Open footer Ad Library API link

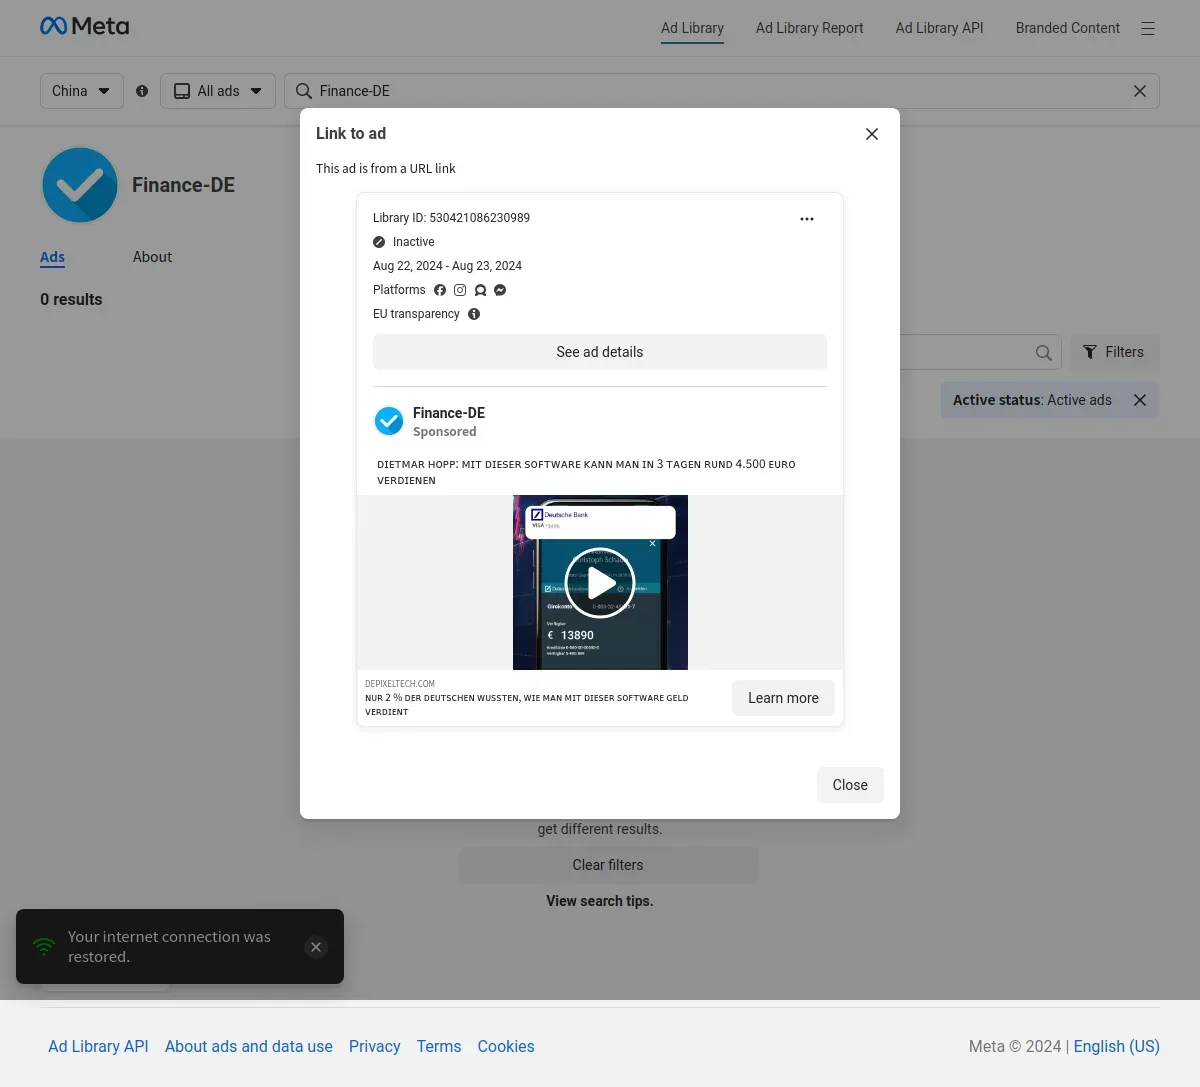(98, 1046)
